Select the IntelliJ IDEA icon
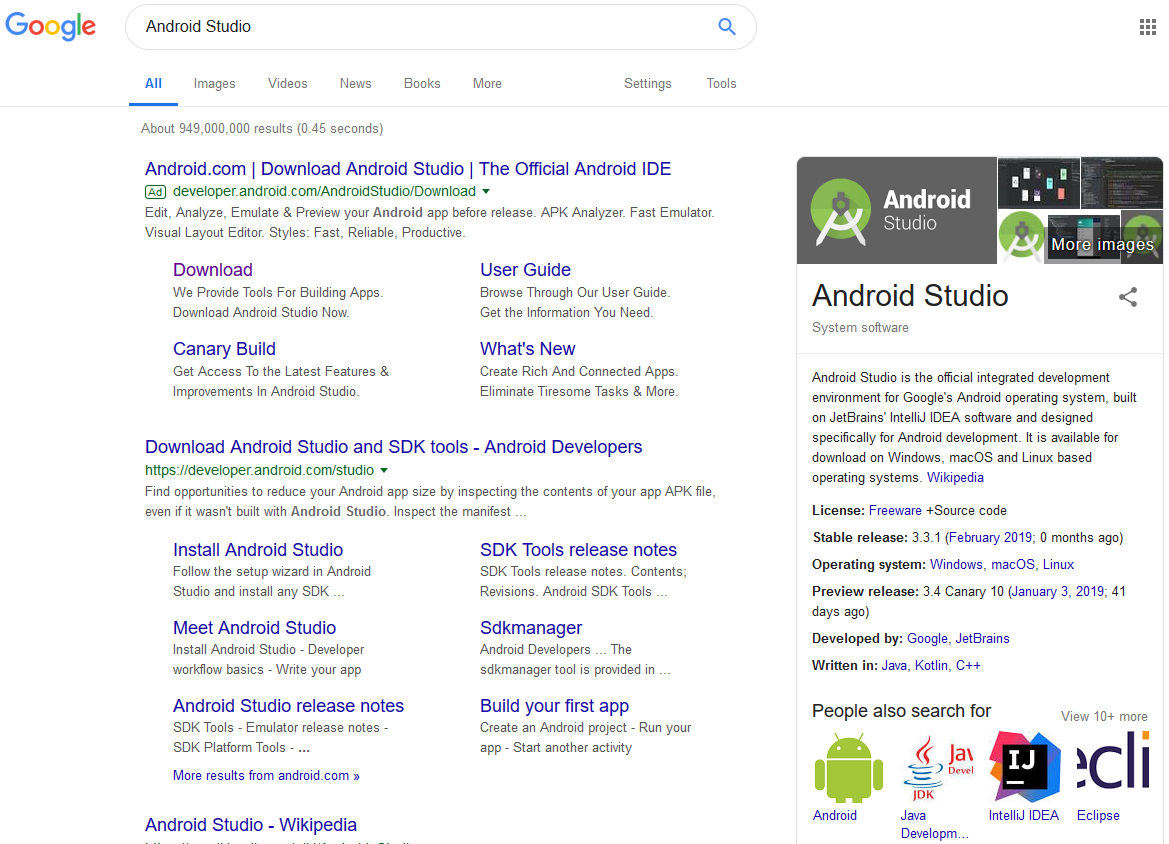1169x844 pixels. (1024, 767)
